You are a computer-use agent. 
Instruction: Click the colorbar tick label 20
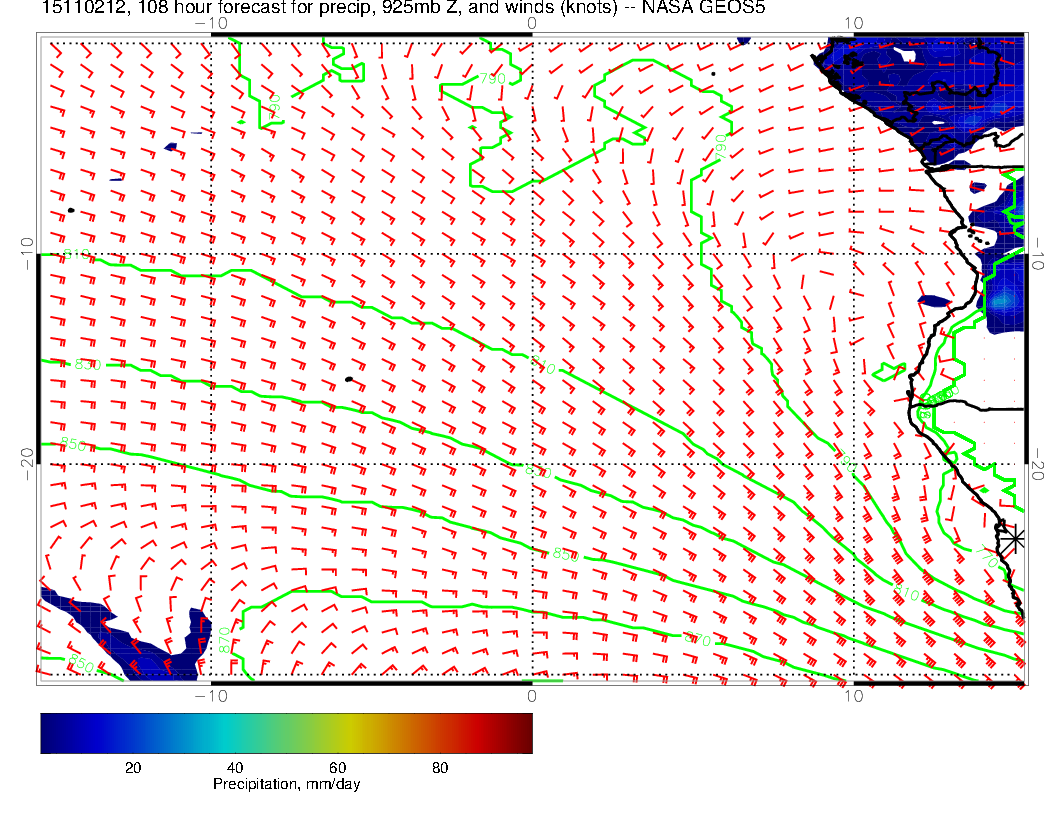(132, 767)
